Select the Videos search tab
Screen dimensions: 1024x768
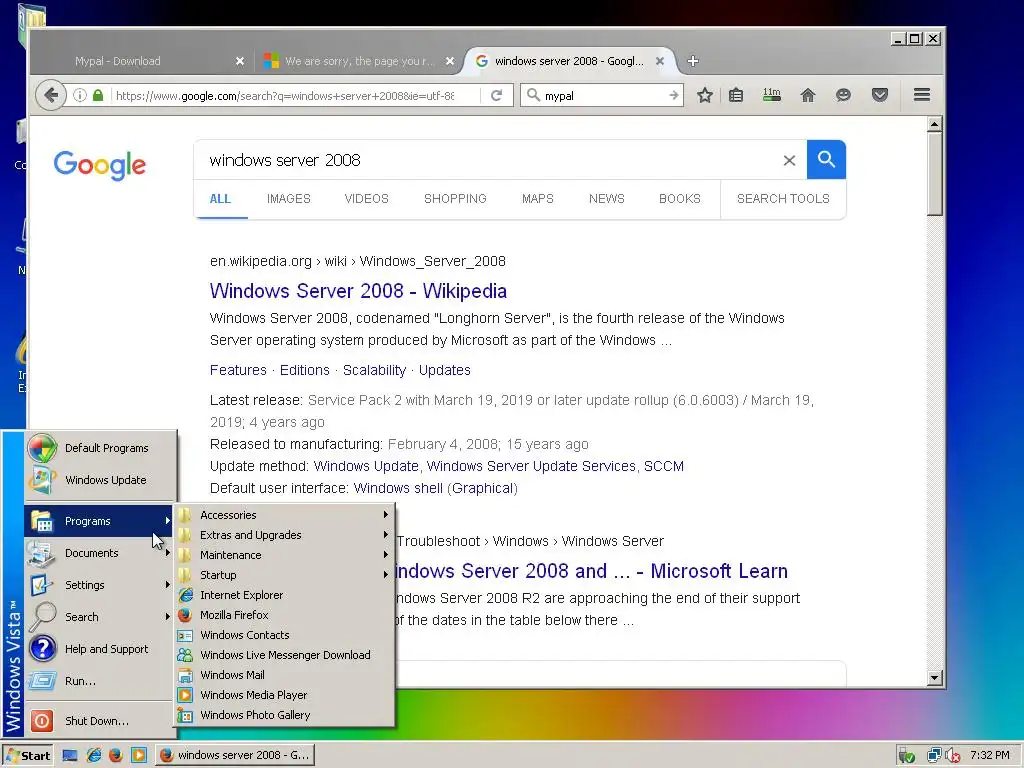pyautogui.click(x=366, y=199)
